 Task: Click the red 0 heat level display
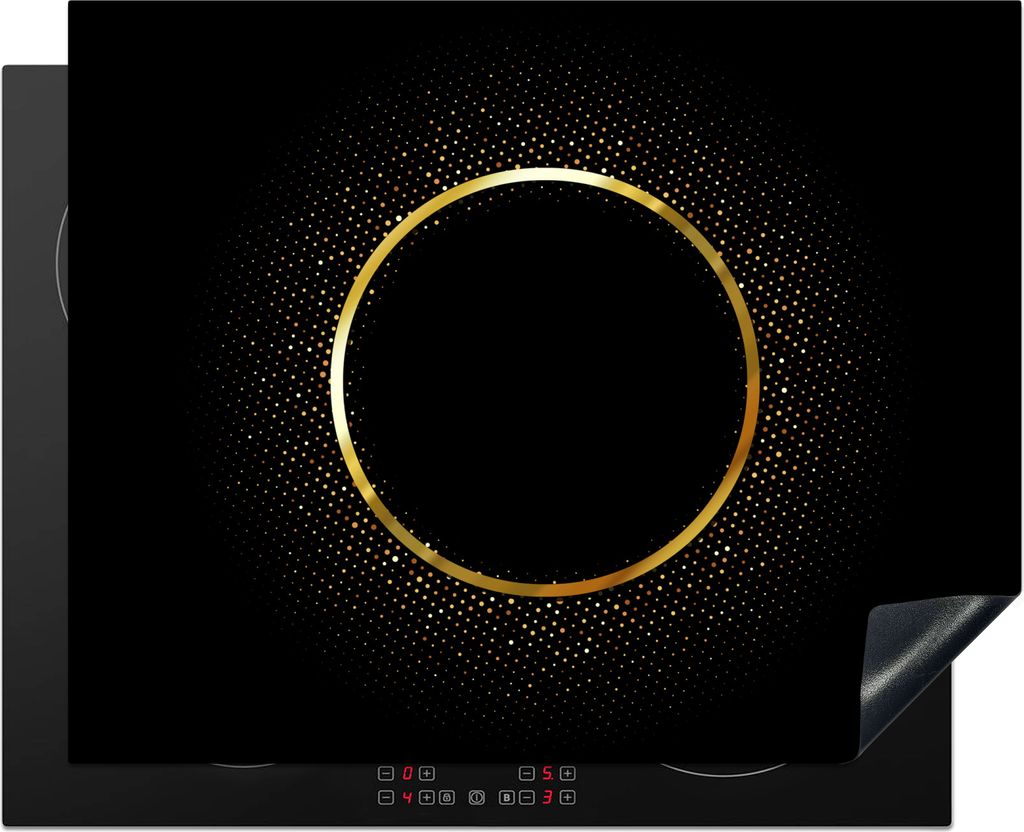[407, 773]
